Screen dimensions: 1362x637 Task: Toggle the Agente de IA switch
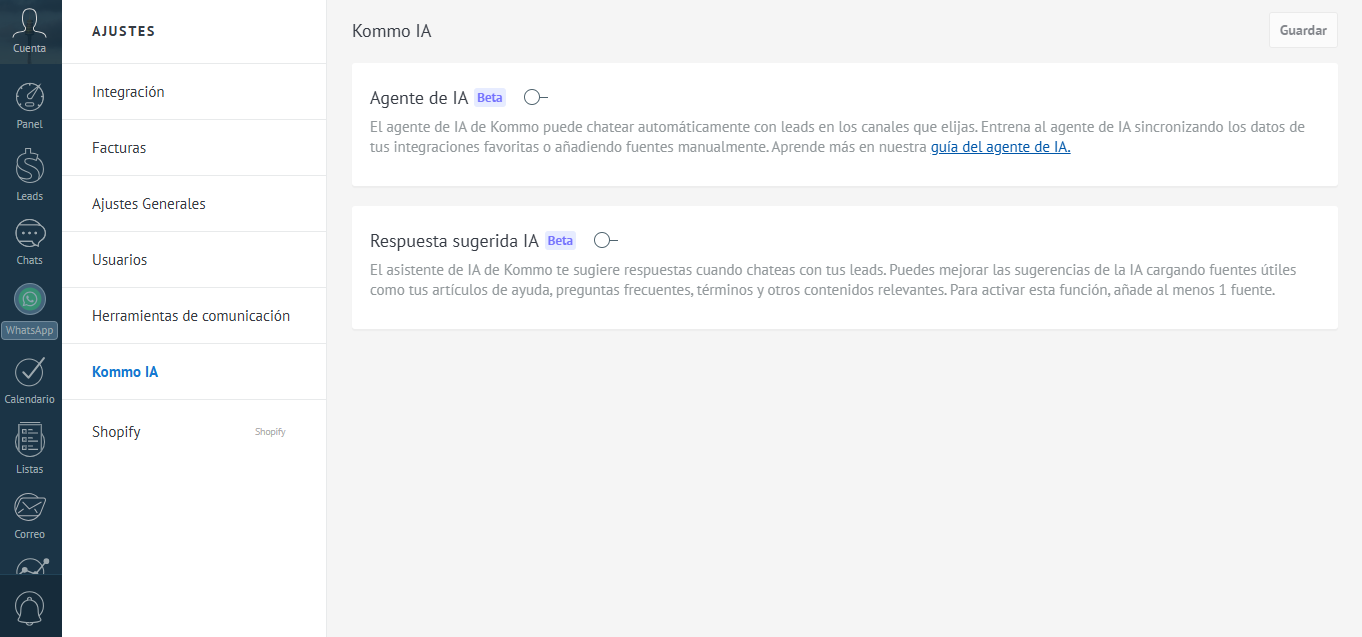point(536,97)
